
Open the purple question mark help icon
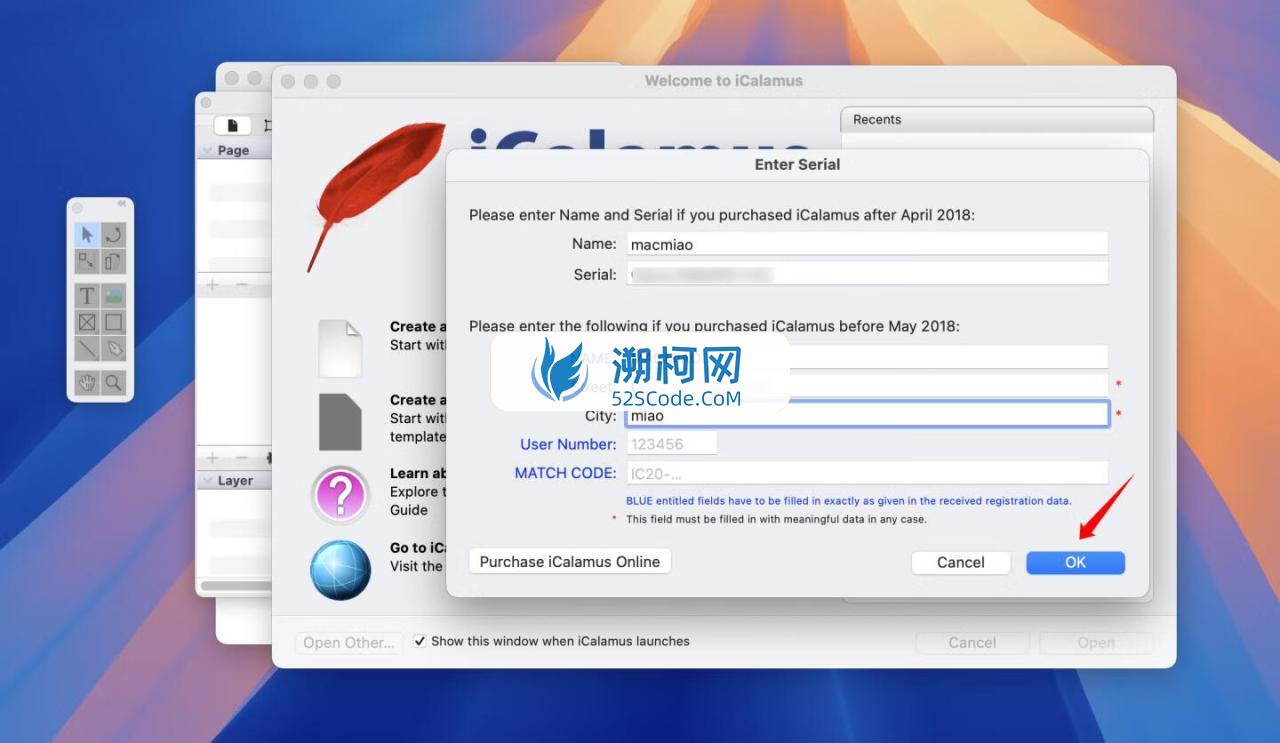(340, 495)
